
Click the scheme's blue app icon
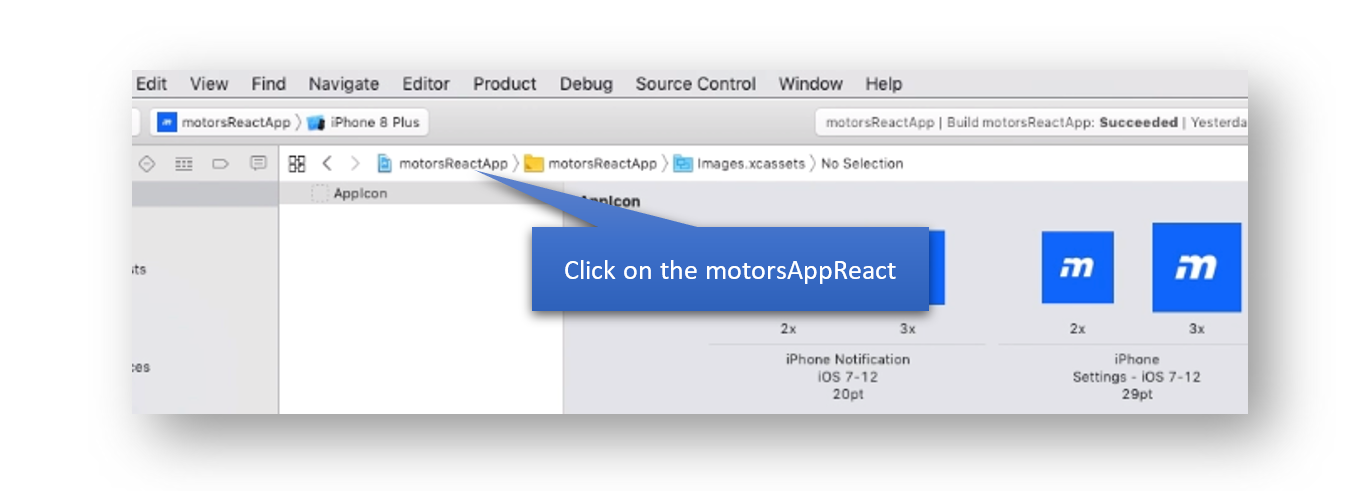coord(167,123)
